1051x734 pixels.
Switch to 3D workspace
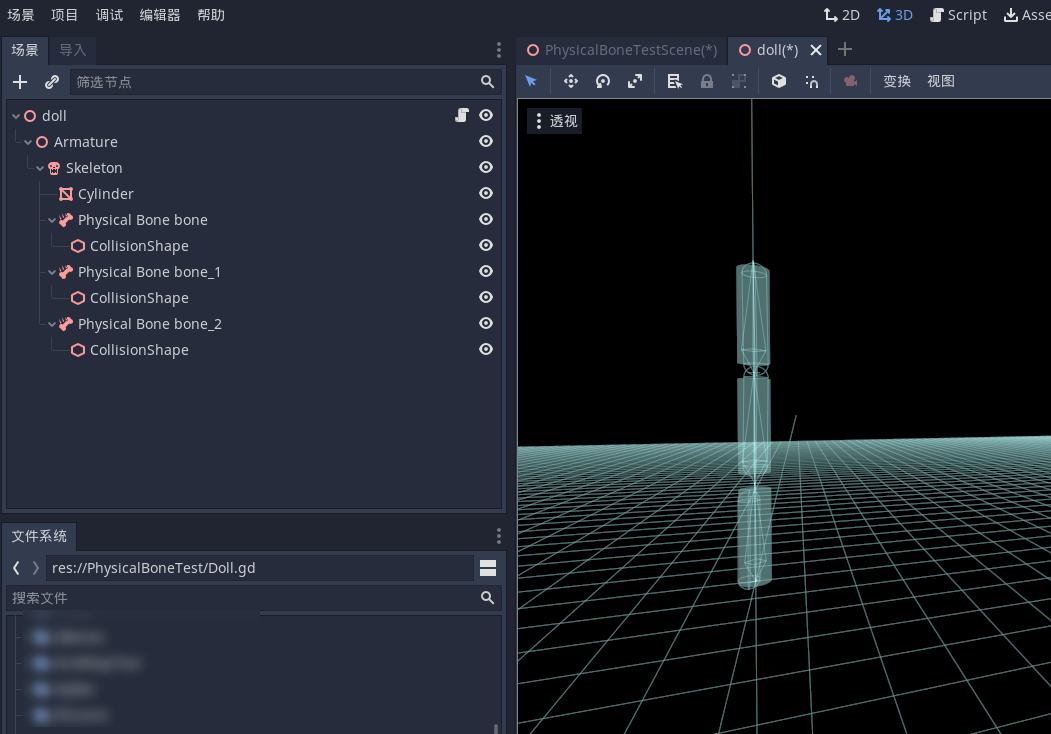point(895,15)
